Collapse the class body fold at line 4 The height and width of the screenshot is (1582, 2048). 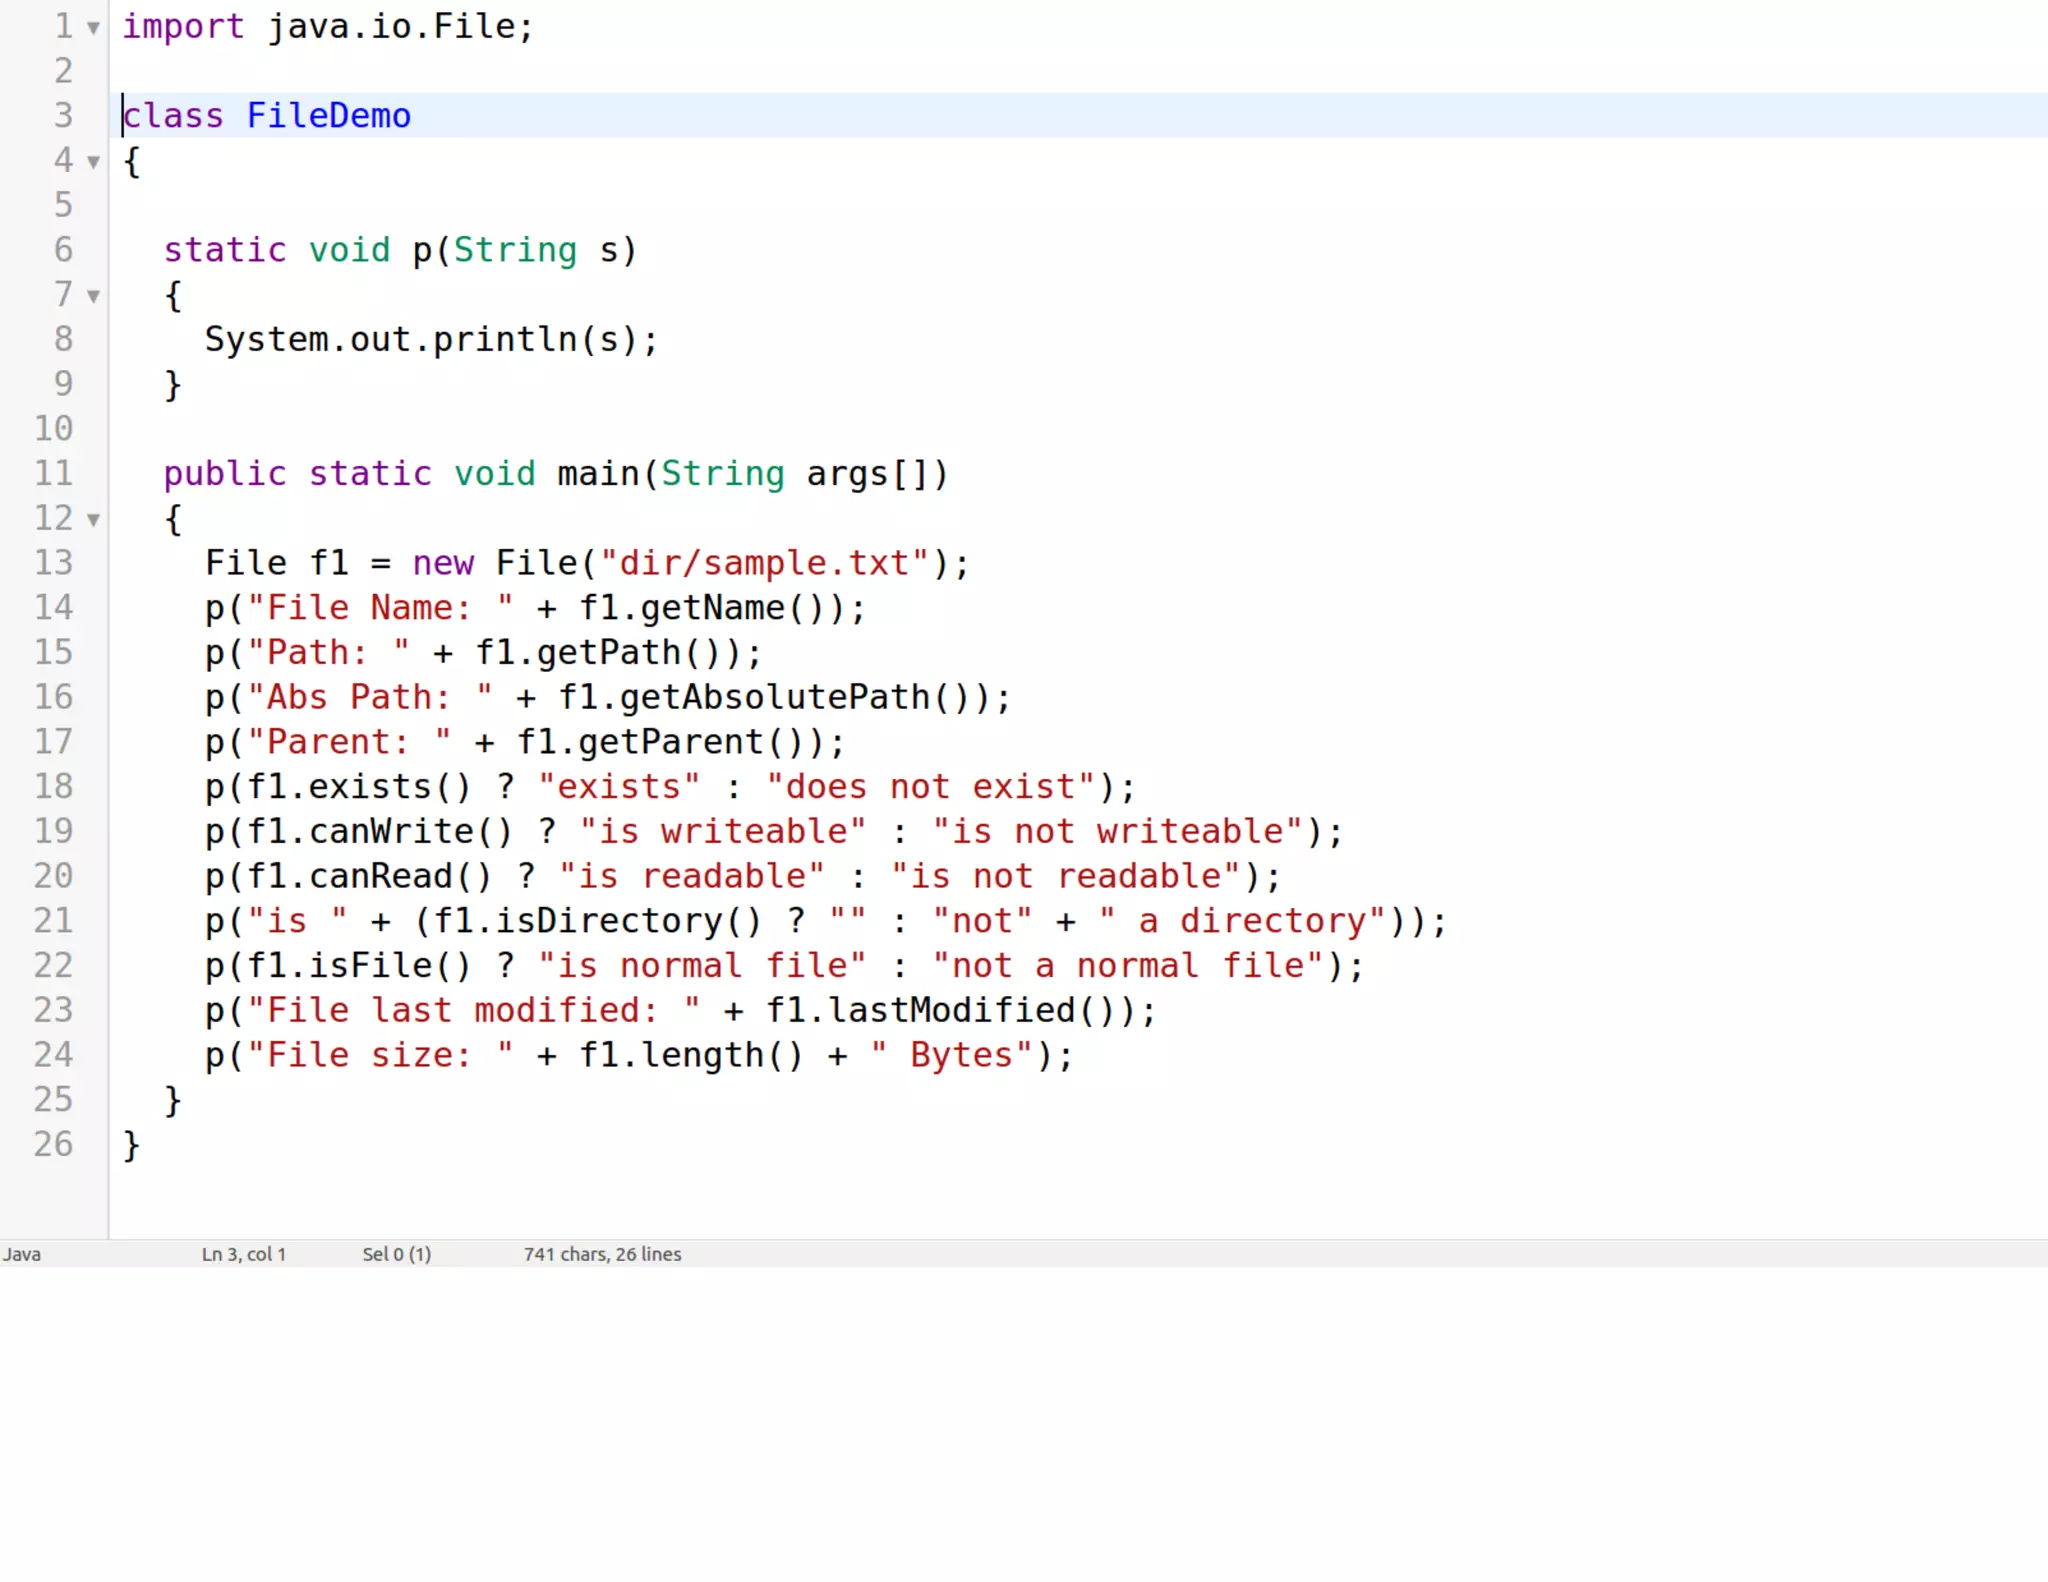[93, 162]
